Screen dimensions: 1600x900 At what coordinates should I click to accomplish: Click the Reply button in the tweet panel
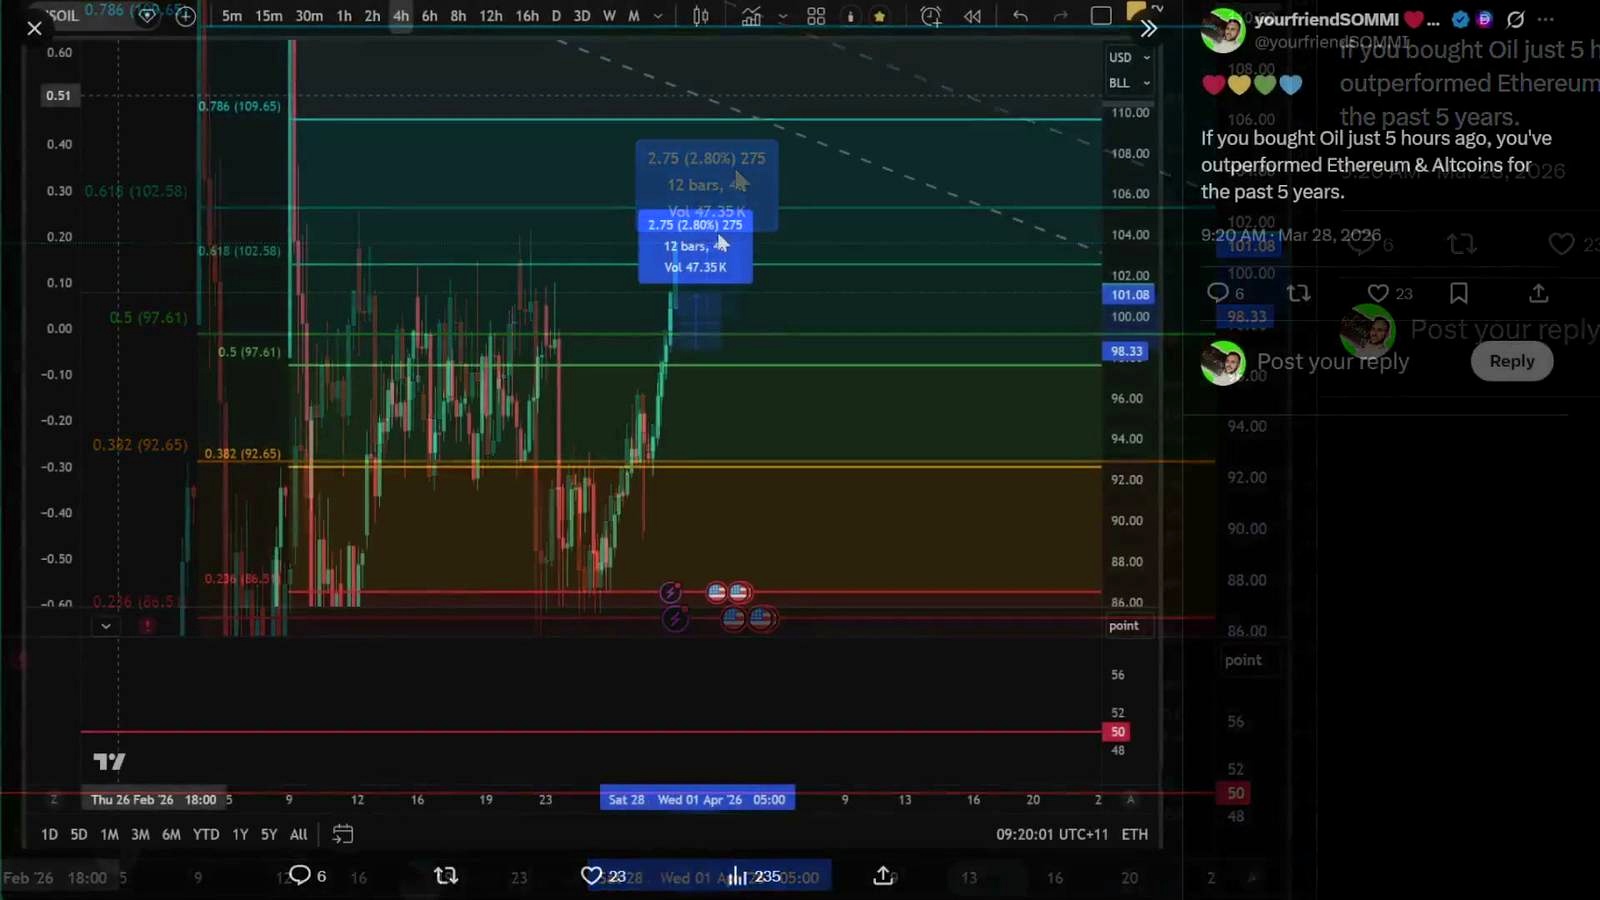click(1511, 361)
